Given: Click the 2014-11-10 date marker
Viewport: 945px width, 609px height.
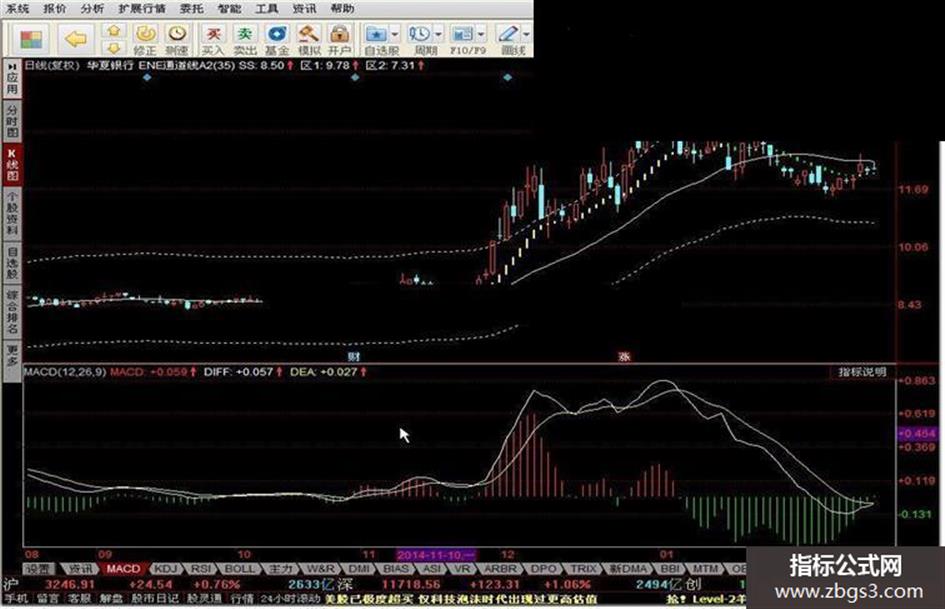Looking at the screenshot, I should pyautogui.click(x=436, y=555).
